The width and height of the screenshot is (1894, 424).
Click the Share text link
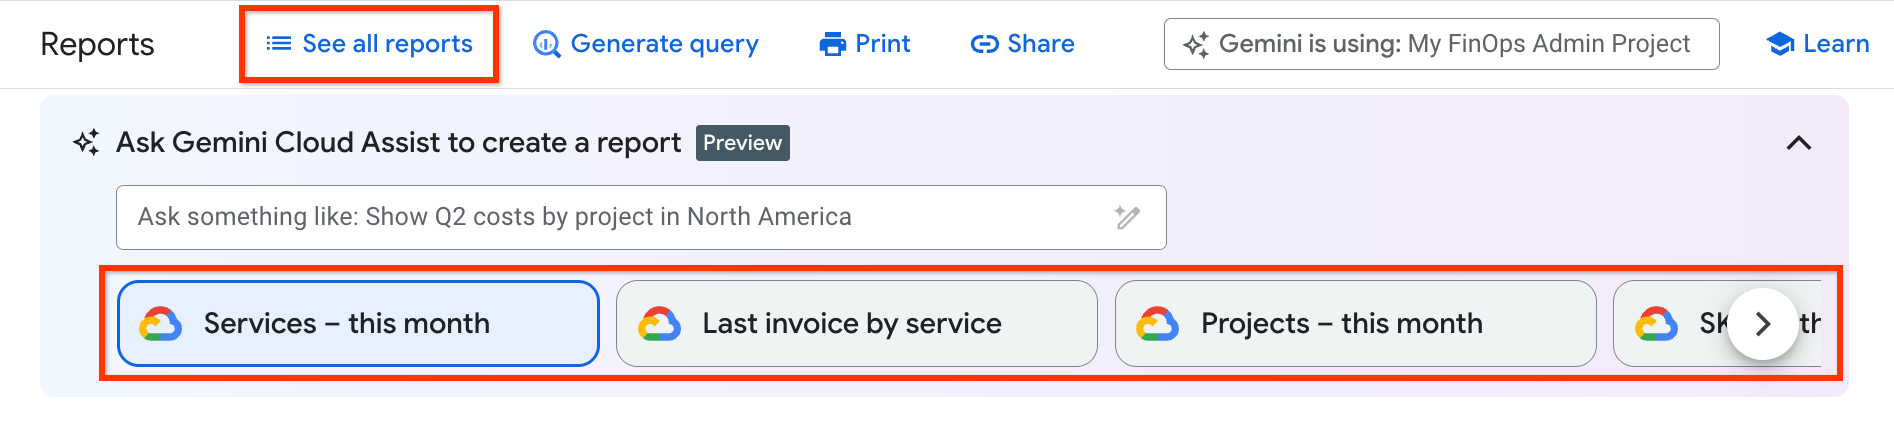tap(1040, 44)
